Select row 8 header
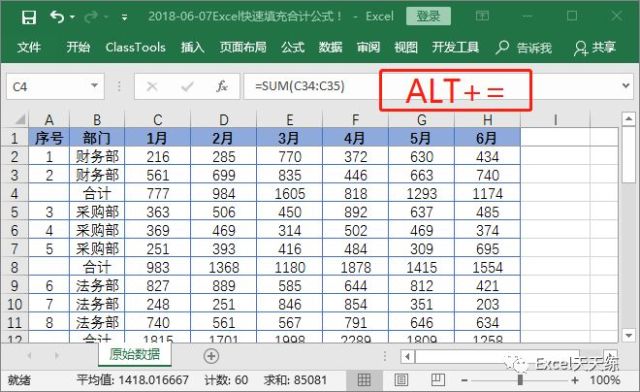The image size is (640, 392). click(15, 267)
